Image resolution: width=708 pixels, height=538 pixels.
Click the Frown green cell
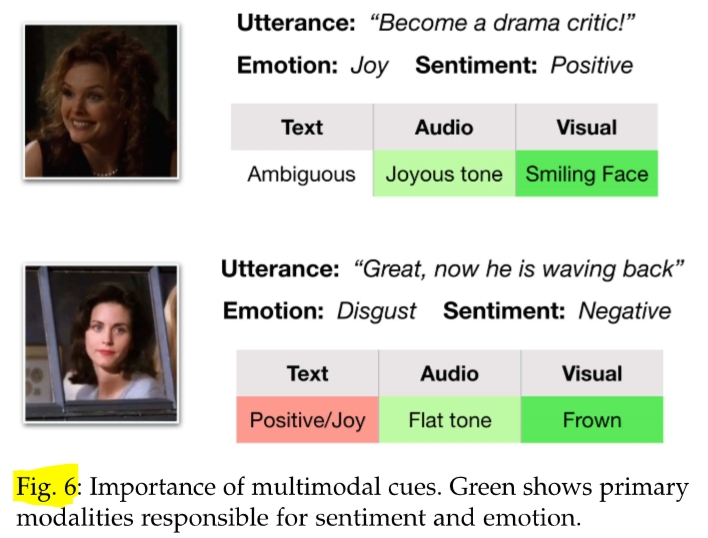pos(592,420)
